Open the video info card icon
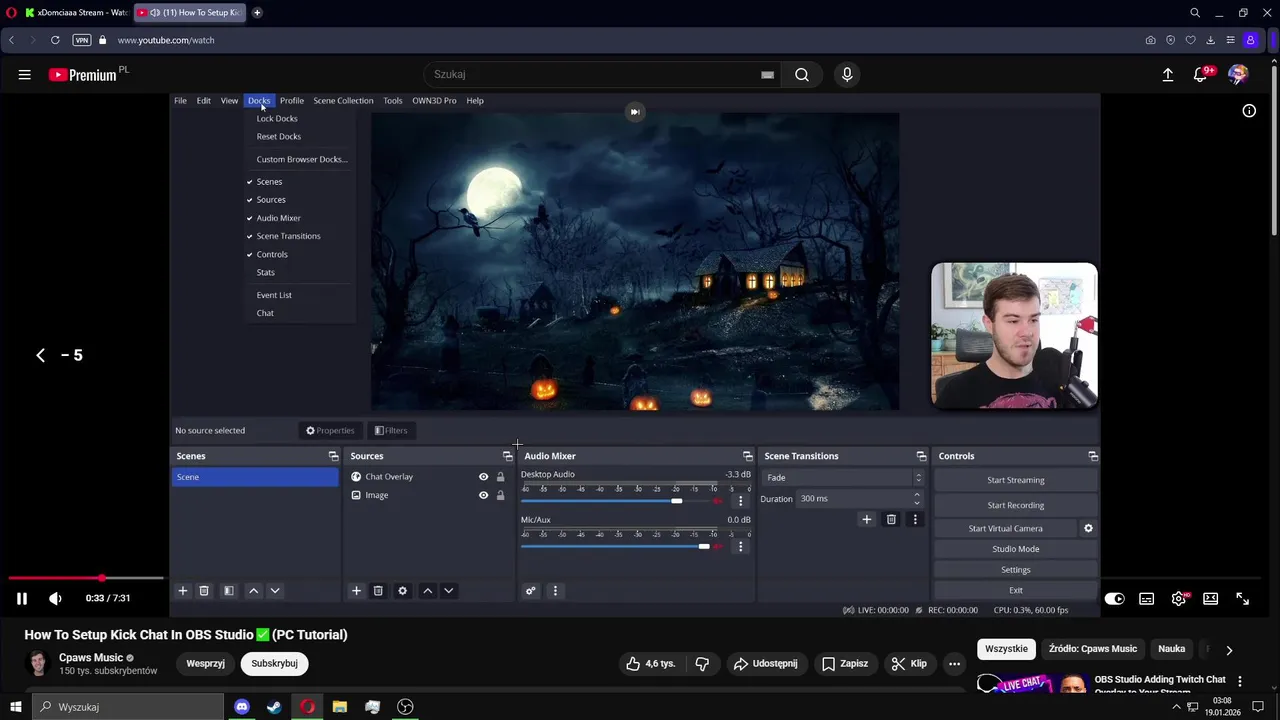The height and width of the screenshot is (720, 1280). pyautogui.click(x=1249, y=111)
